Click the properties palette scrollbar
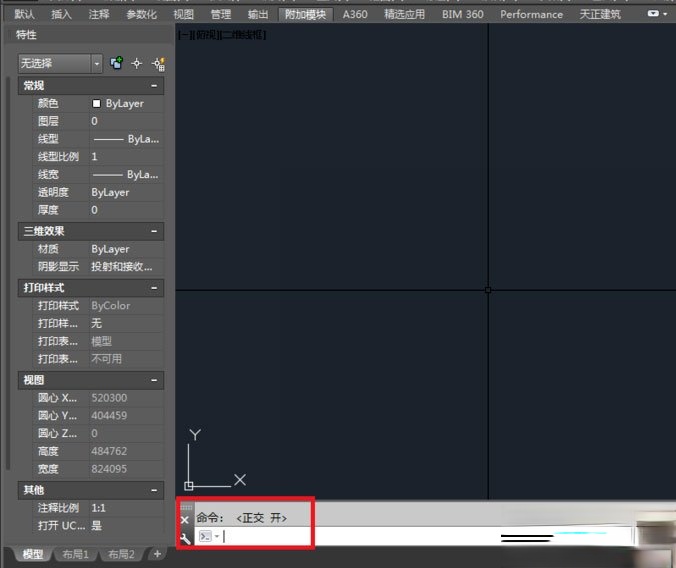The image size is (676, 568). click(x=7, y=273)
